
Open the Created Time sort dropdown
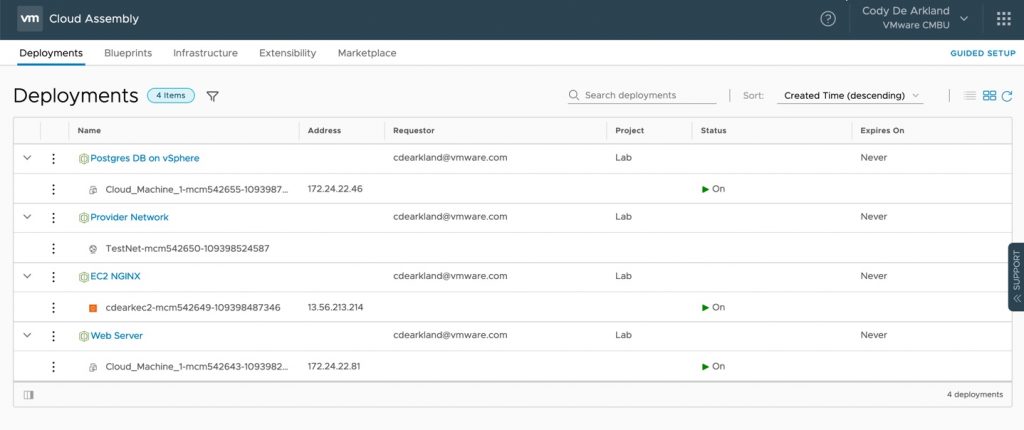(850, 95)
